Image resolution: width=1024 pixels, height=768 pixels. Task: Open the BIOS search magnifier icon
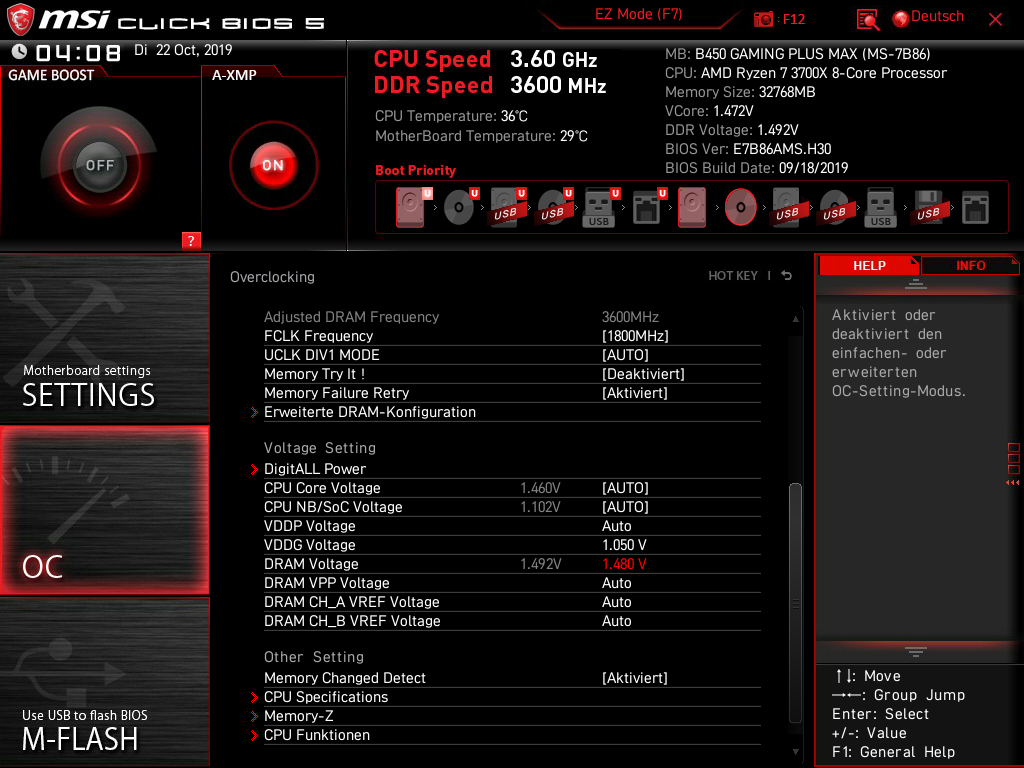click(867, 19)
